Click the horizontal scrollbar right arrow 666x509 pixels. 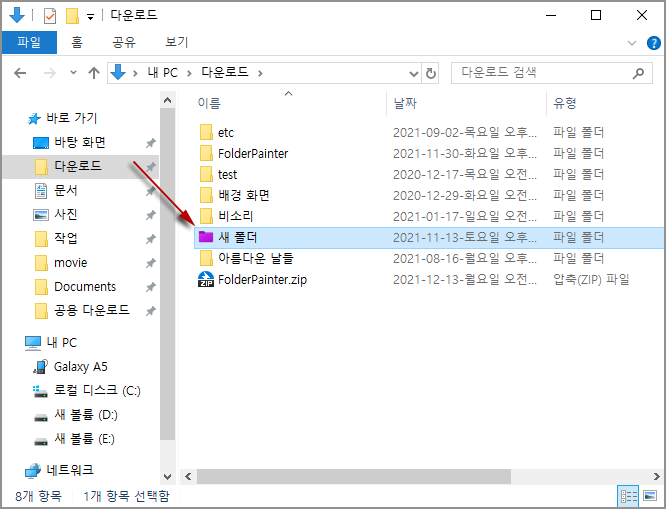coord(657,477)
